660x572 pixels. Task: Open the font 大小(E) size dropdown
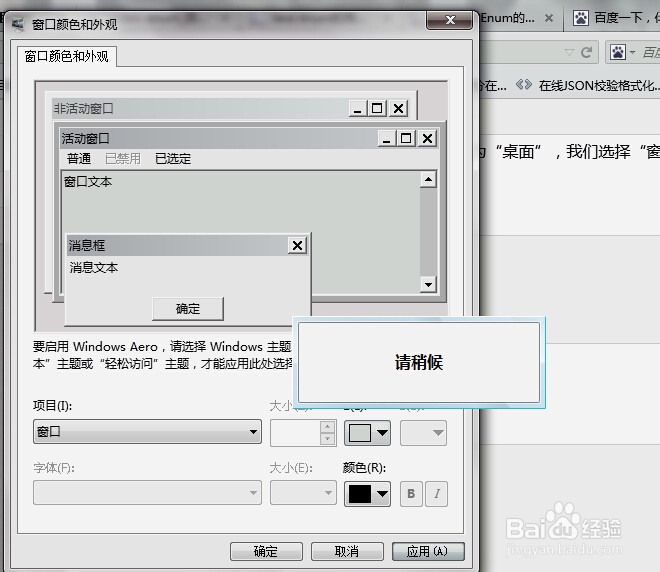[x=303, y=492]
